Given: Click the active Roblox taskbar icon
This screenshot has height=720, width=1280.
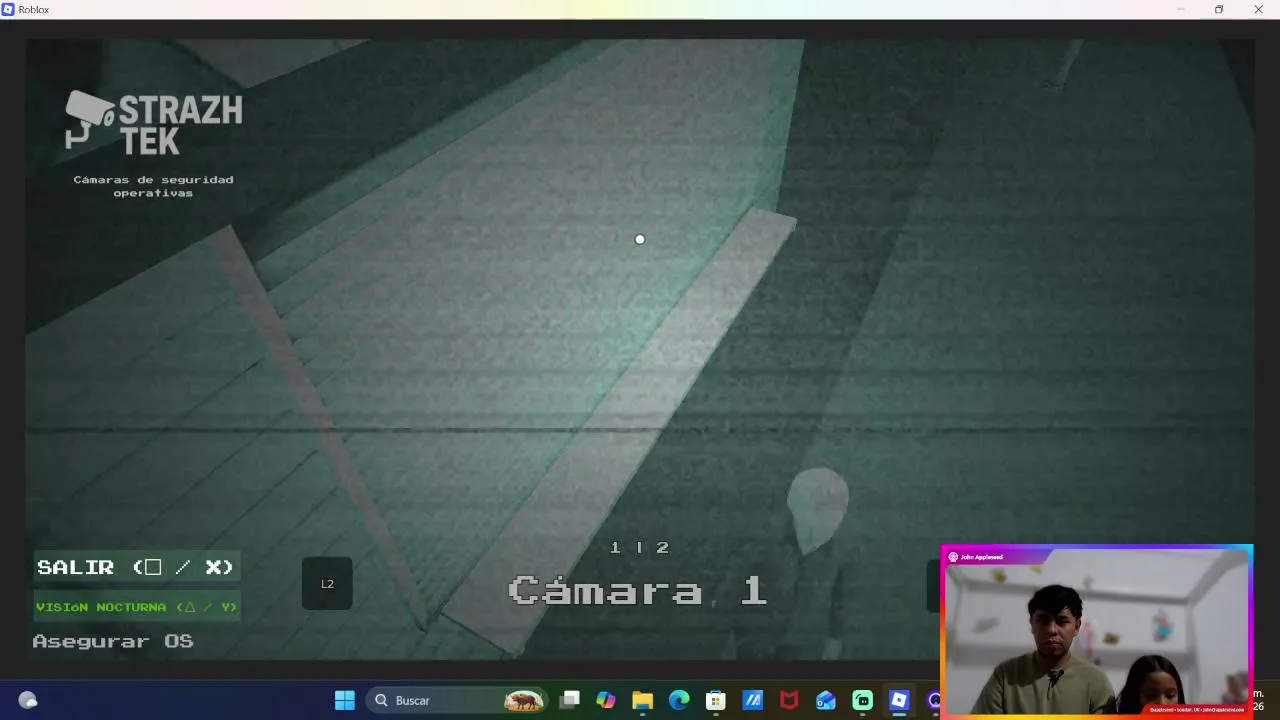Looking at the screenshot, I should (899, 700).
